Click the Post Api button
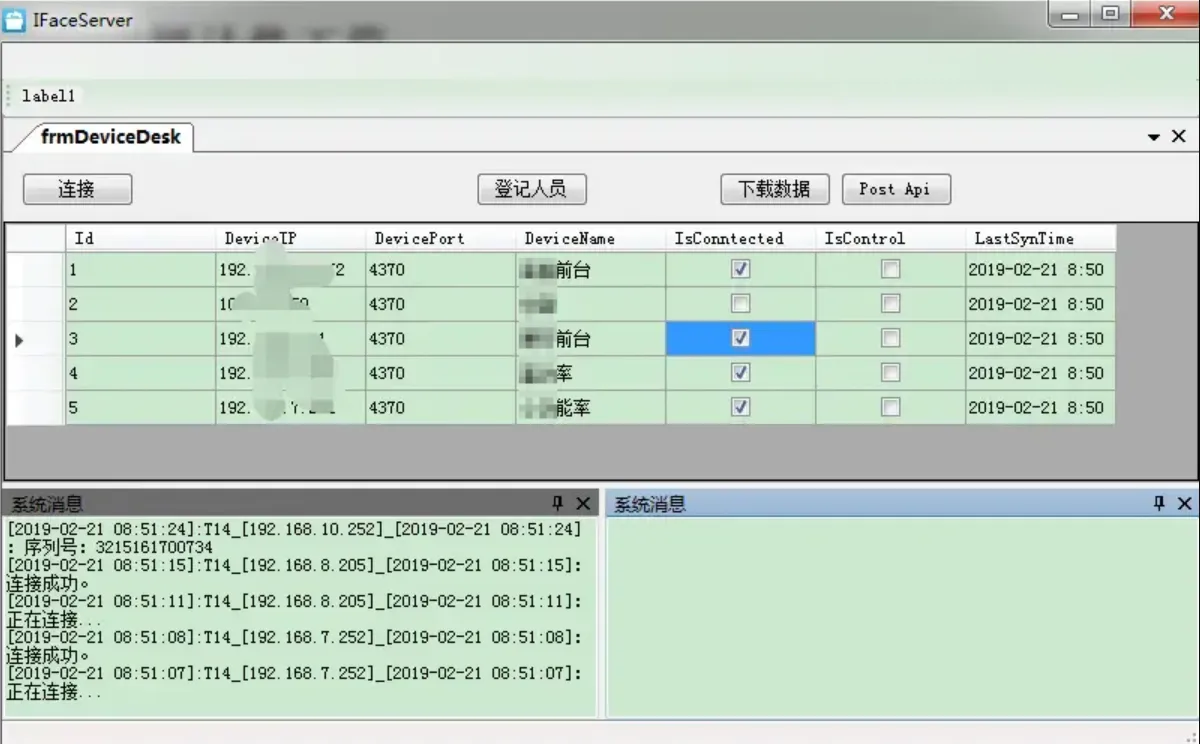1200x744 pixels. pyautogui.click(x=896, y=189)
